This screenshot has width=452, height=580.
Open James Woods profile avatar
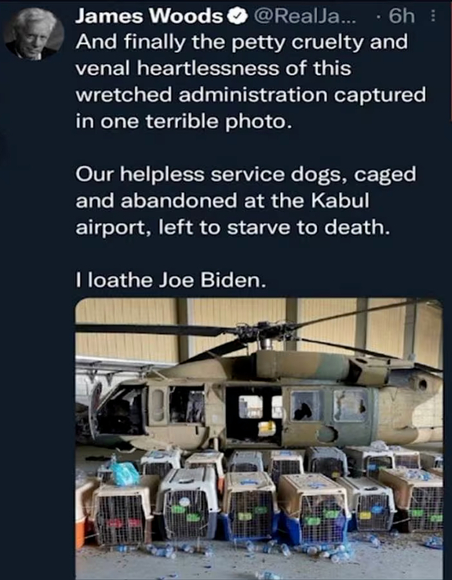click(32, 34)
